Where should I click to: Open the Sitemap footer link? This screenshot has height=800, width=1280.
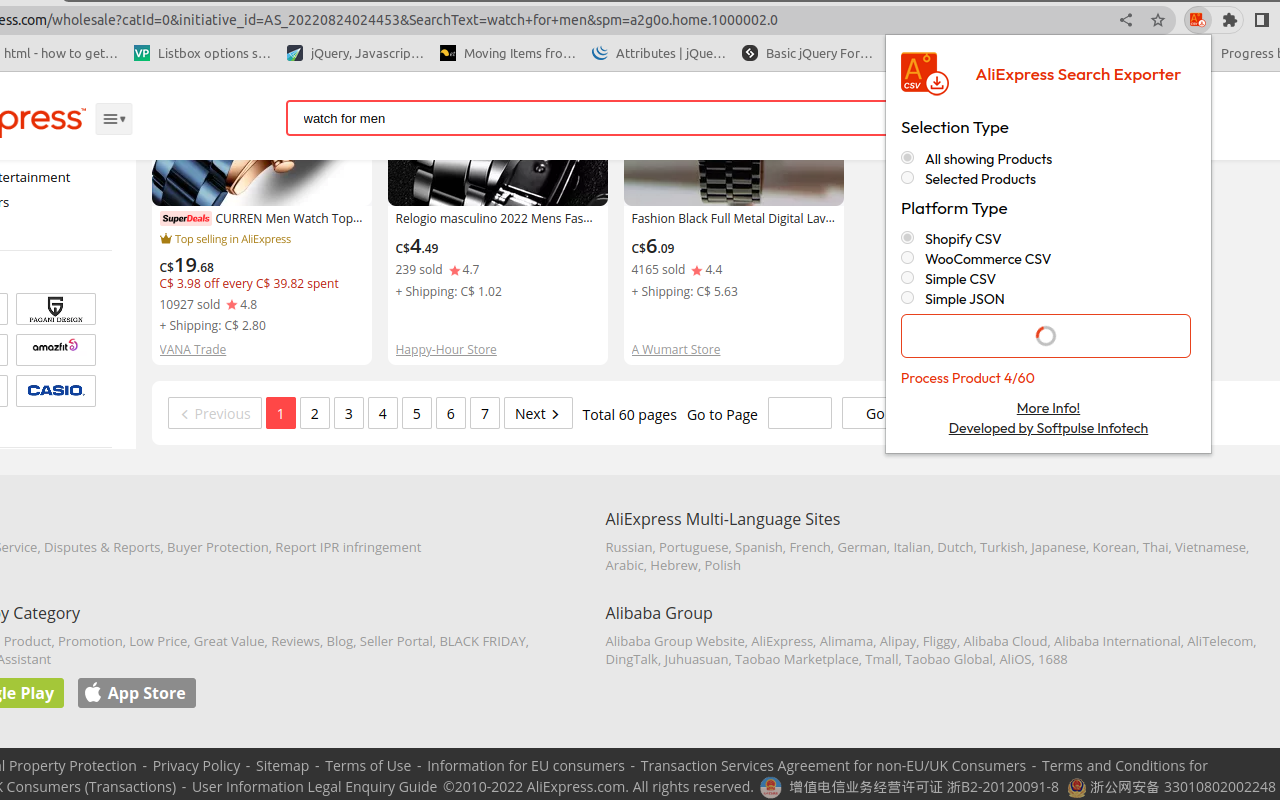[282, 765]
